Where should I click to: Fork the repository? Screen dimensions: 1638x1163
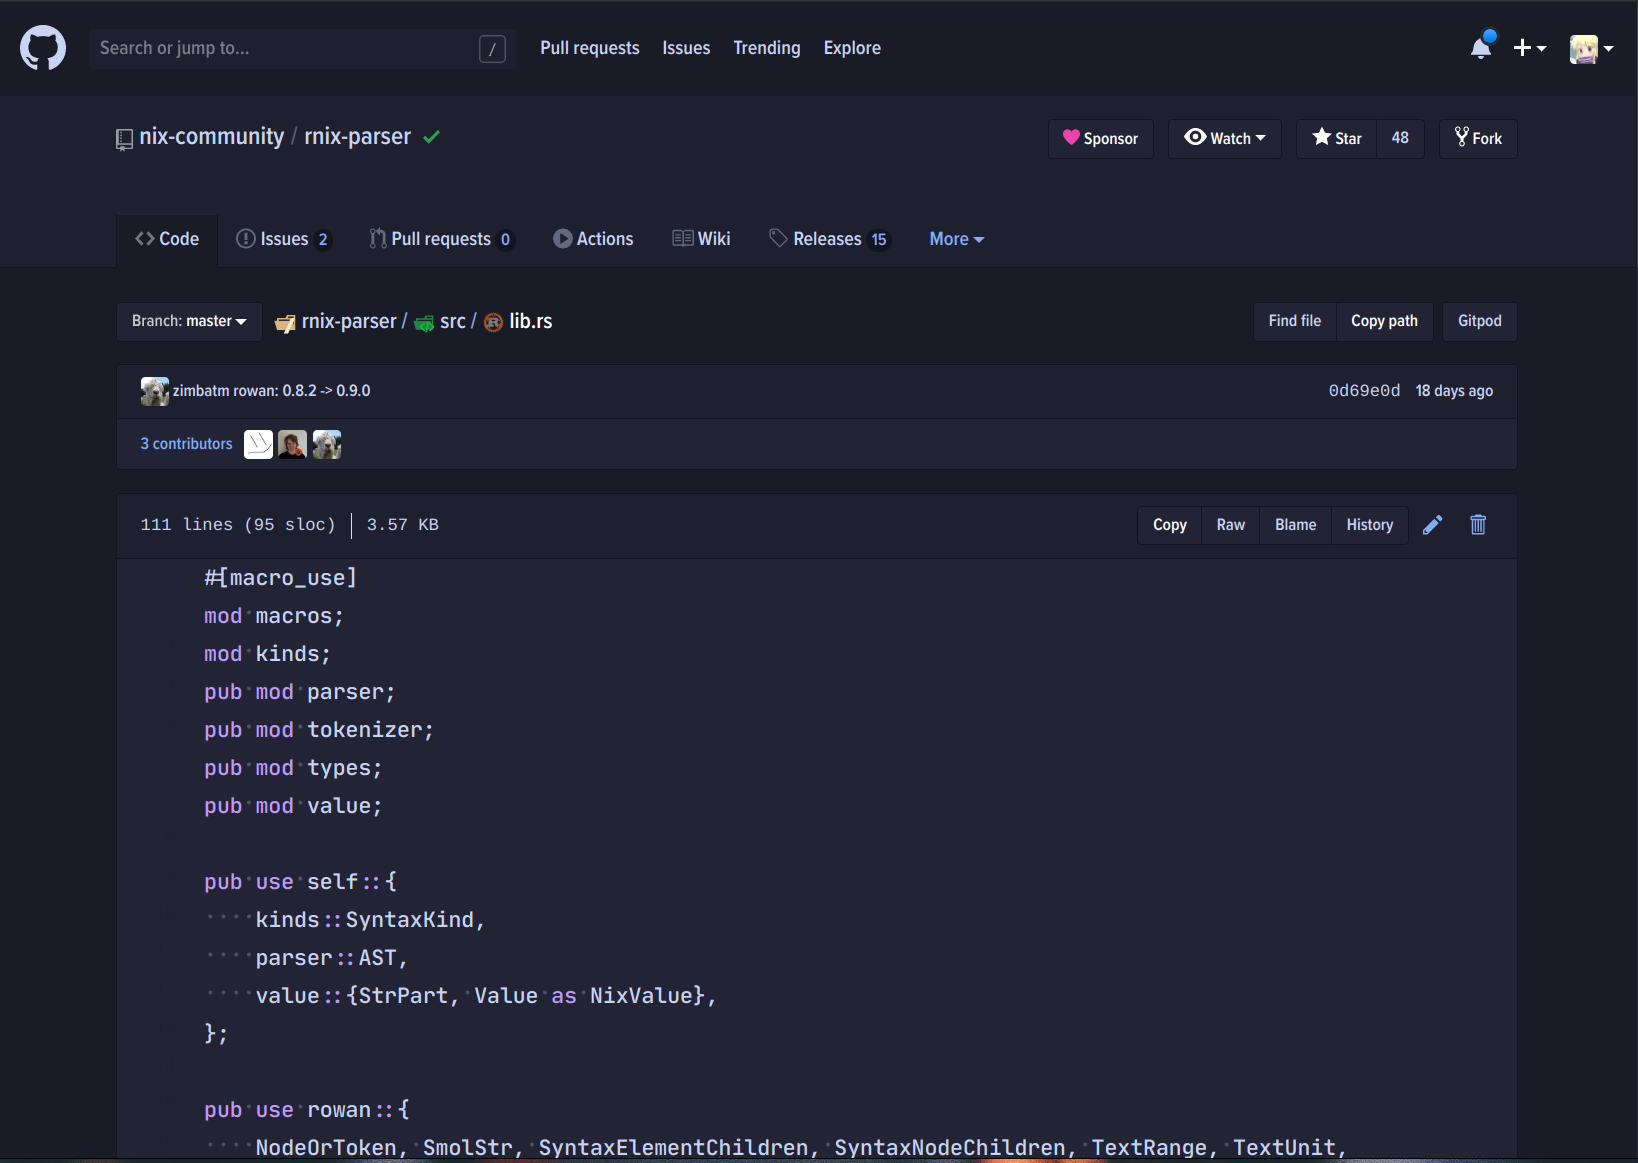1477,138
